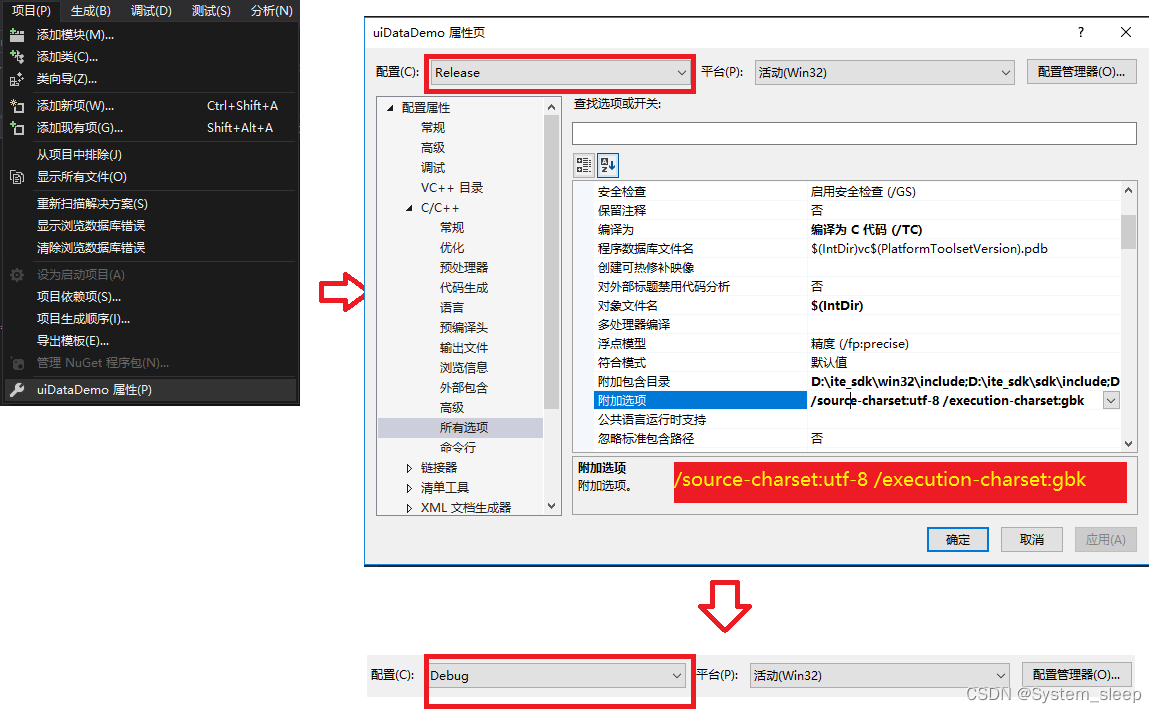
Task: Click 配置管理器(O)... button in properties dialog
Action: pos(1081,72)
